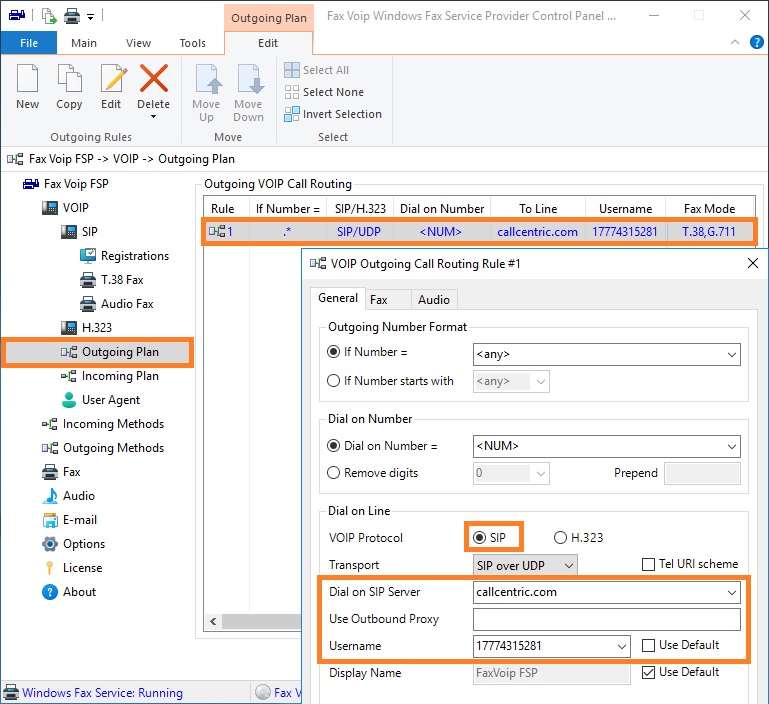Viewport: 769px width, 704px height.
Task: Select the Remove digits radio button
Action: [333, 472]
